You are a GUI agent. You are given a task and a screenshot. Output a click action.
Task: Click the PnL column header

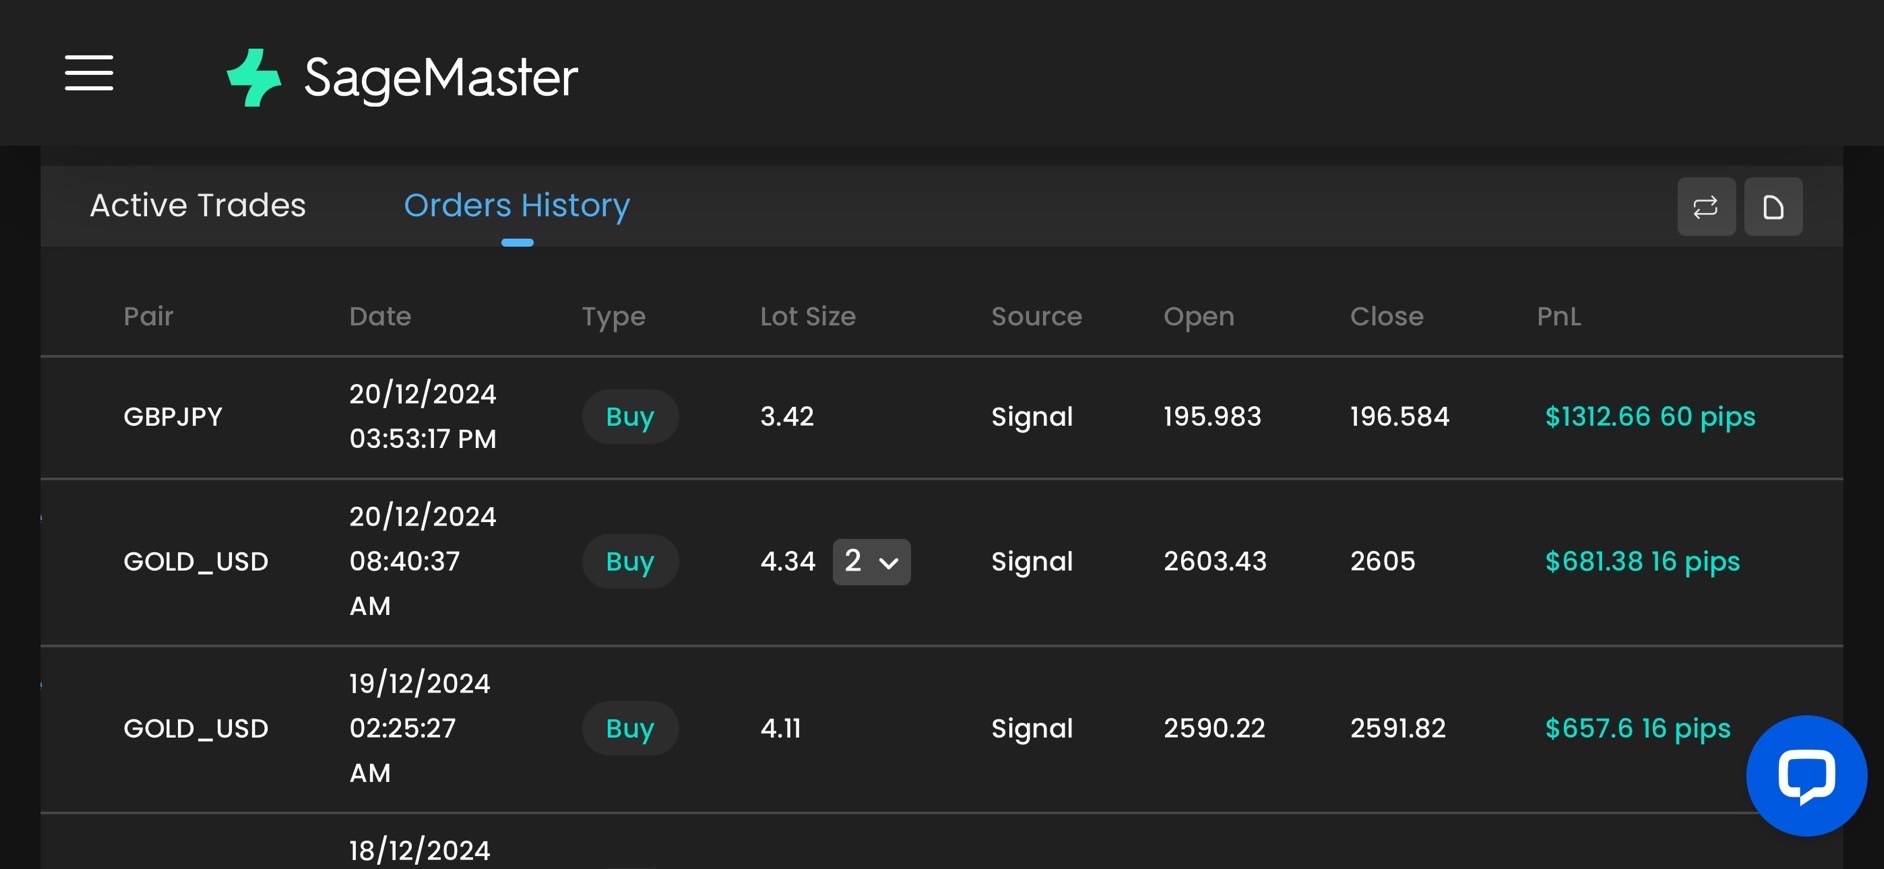pyautogui.click(x=1558, y=317)
